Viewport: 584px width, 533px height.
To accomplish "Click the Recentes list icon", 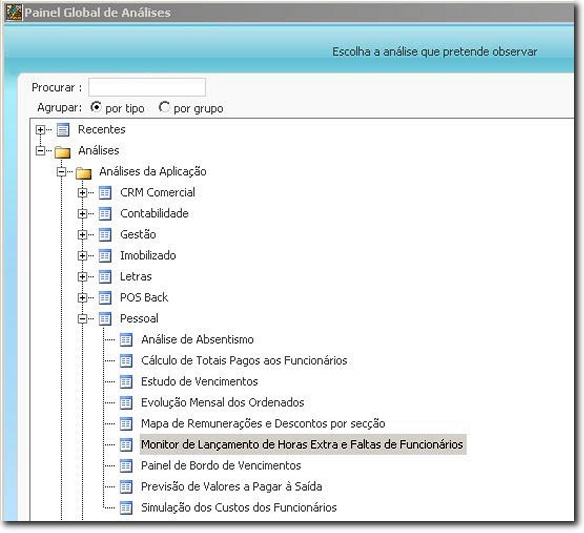I will click(63, 130).
